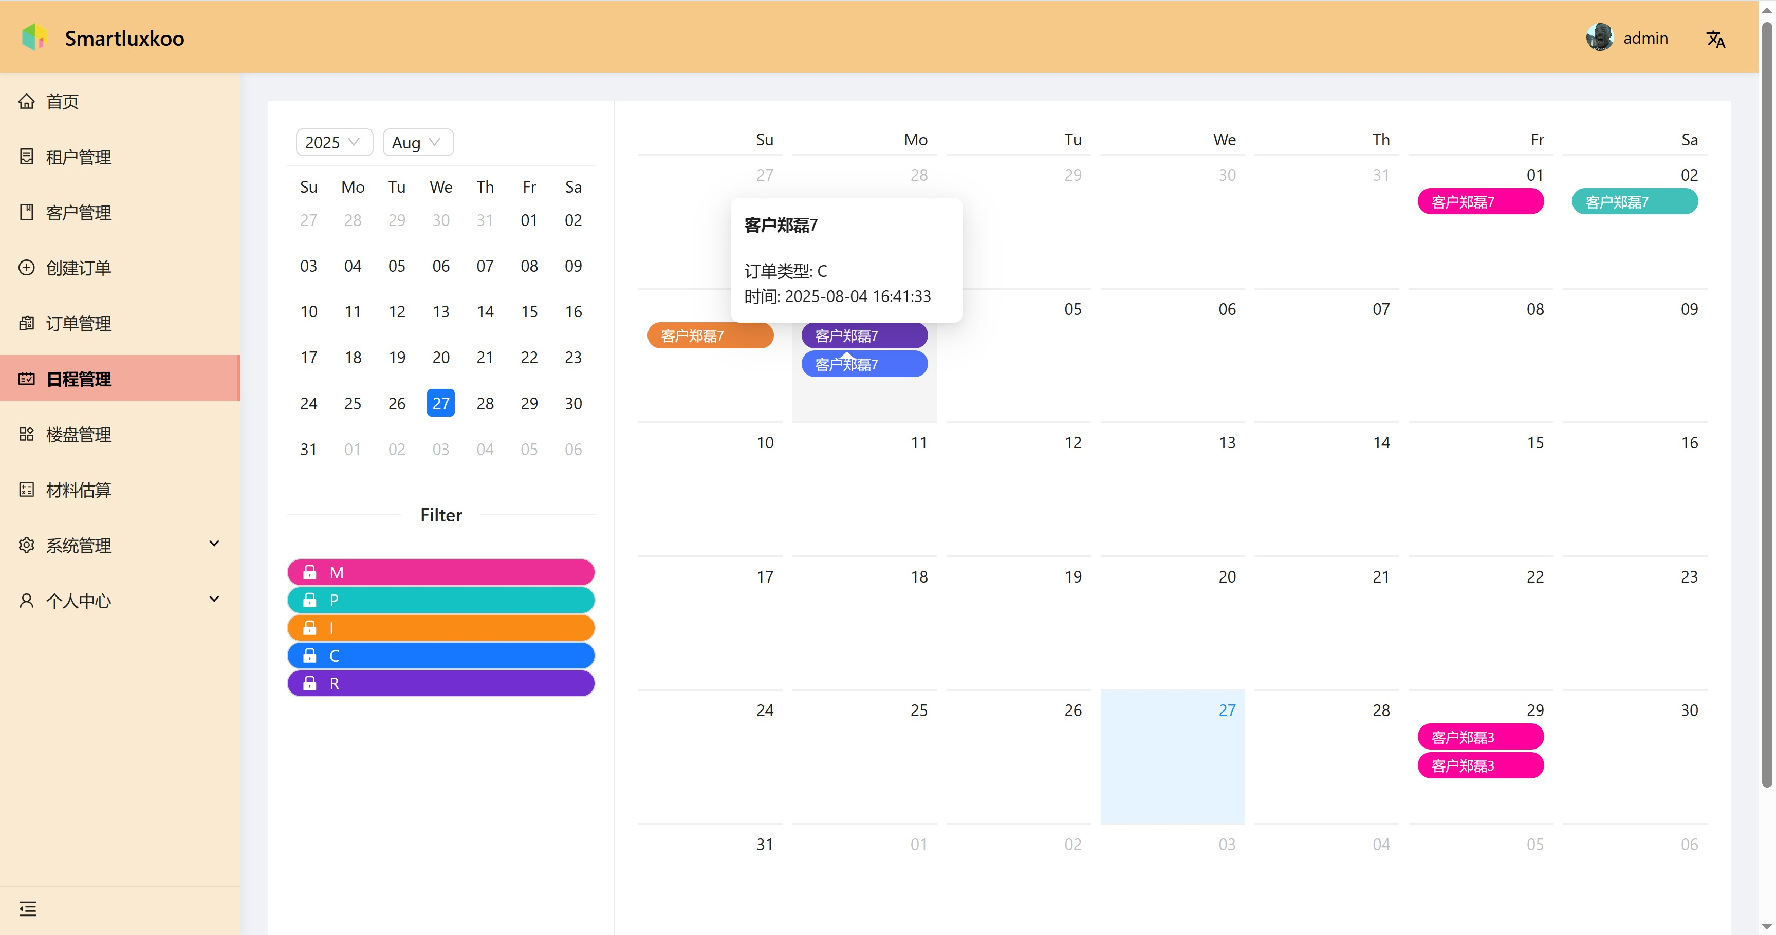Expand the 系统管理 submenu

coord(120,545)
